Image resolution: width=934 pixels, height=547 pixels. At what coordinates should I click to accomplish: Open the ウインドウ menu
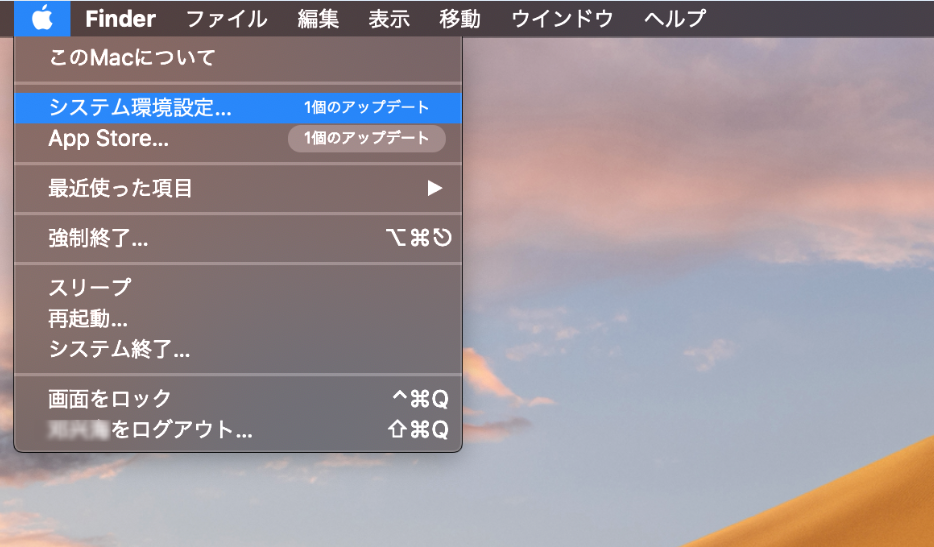[x=562, y=18]
